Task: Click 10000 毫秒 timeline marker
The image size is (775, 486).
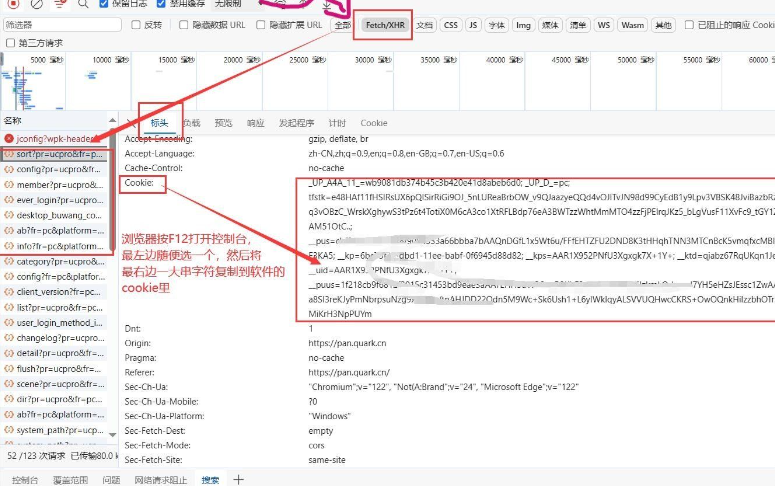Action: point(110,60)
